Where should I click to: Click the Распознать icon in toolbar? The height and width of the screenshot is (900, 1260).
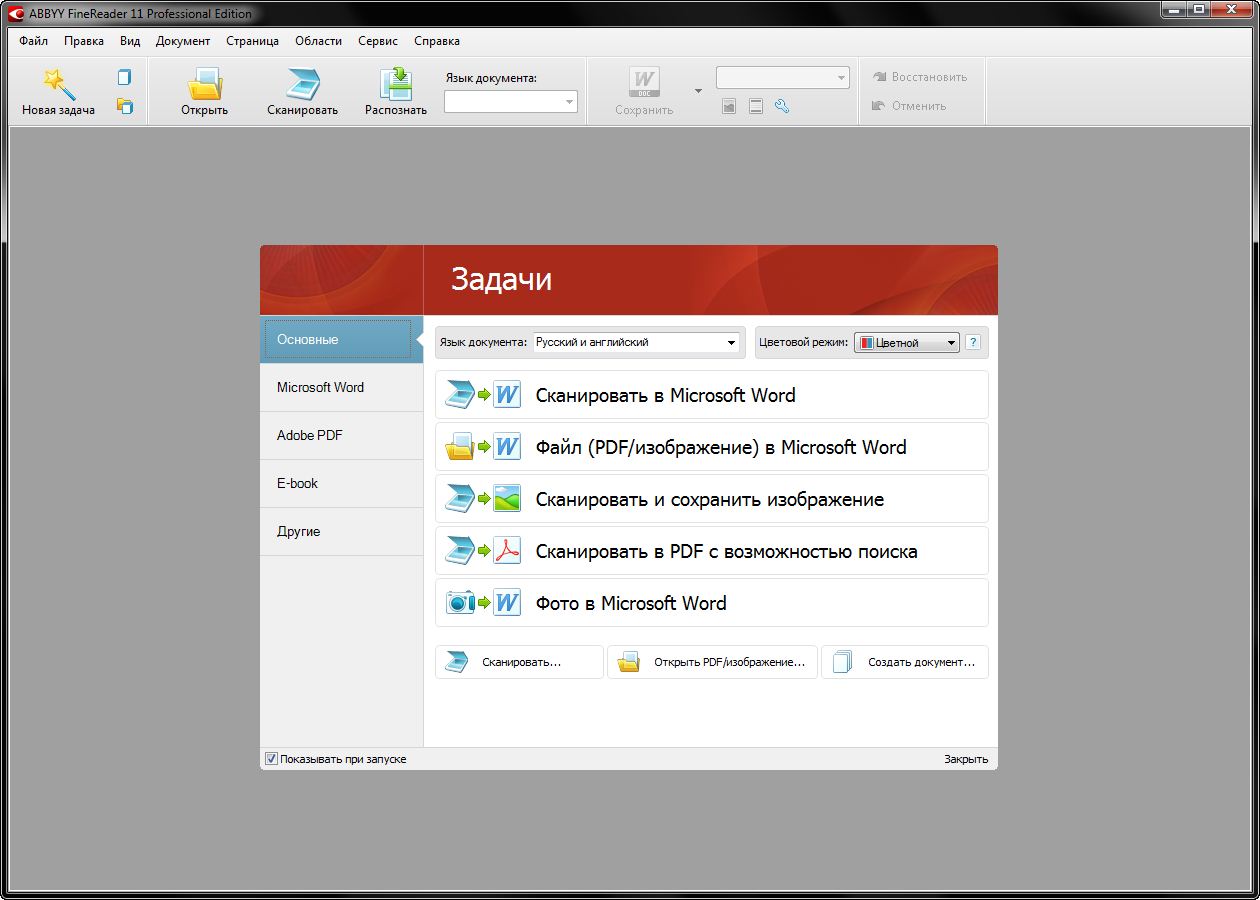point(396,84)
